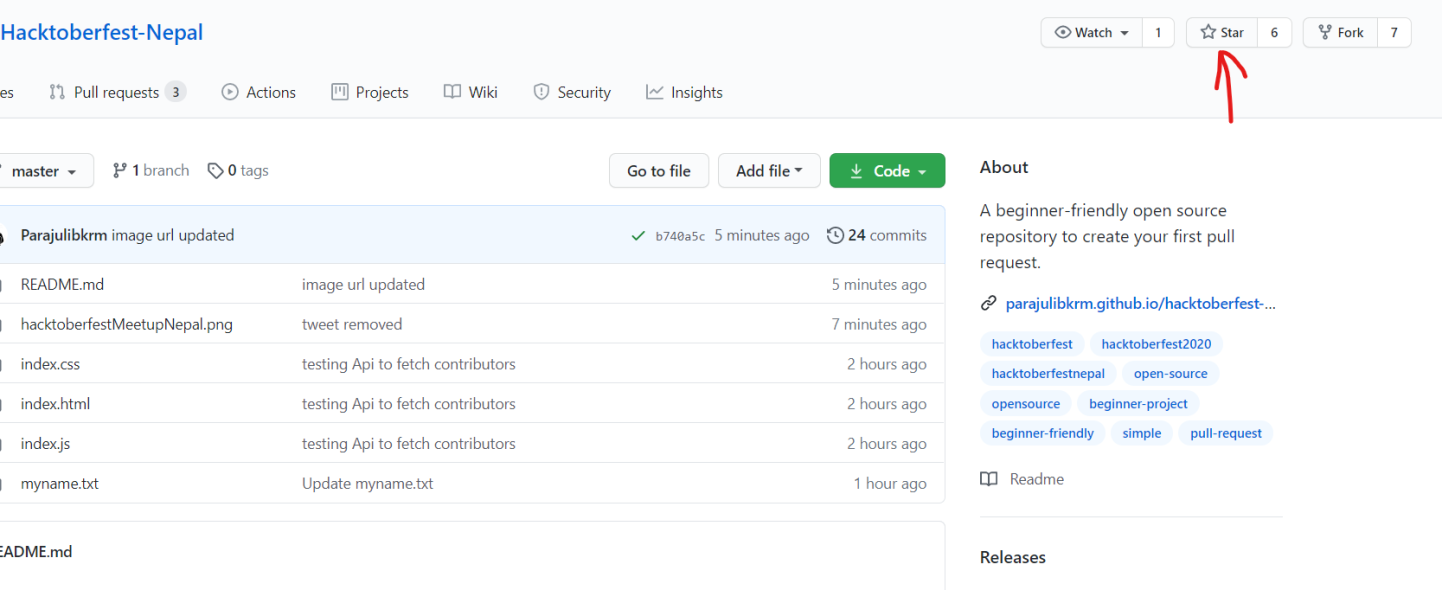View the 6 stargazers count
Image resolution: width=1442 pixels, height=590 pixels.
1274,33
